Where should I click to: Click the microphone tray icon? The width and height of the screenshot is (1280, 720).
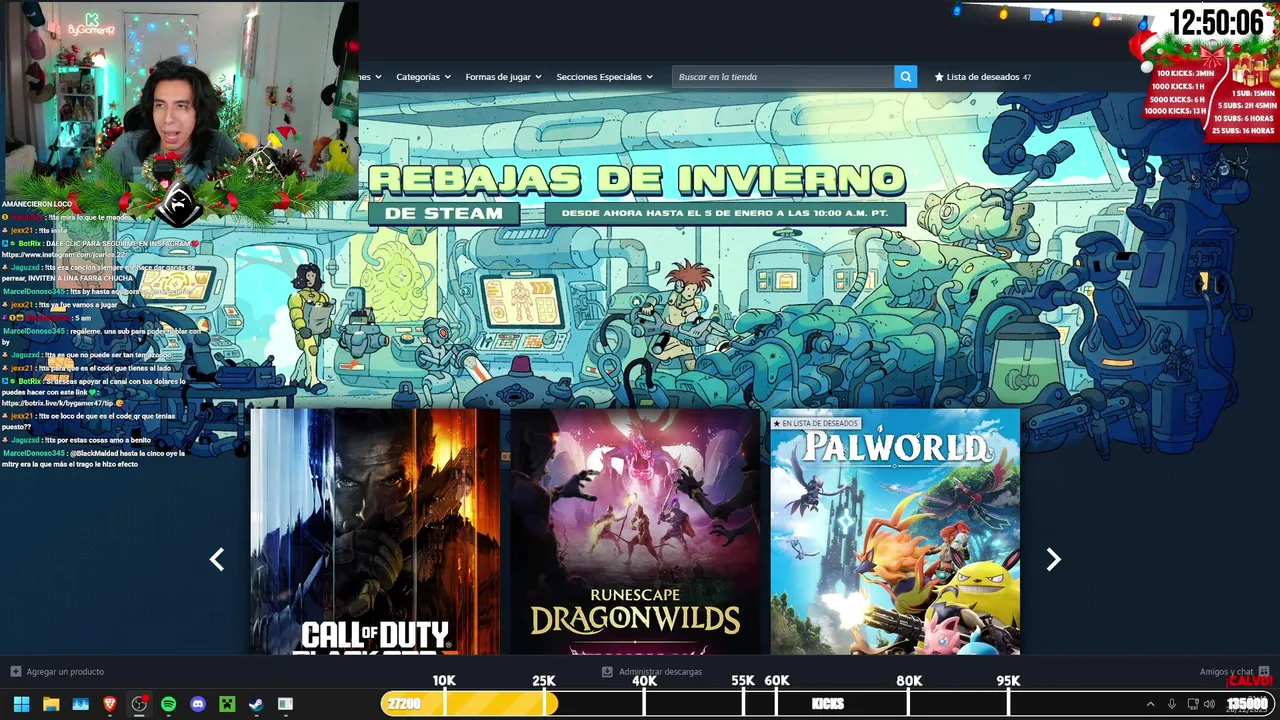point(1172,704)
